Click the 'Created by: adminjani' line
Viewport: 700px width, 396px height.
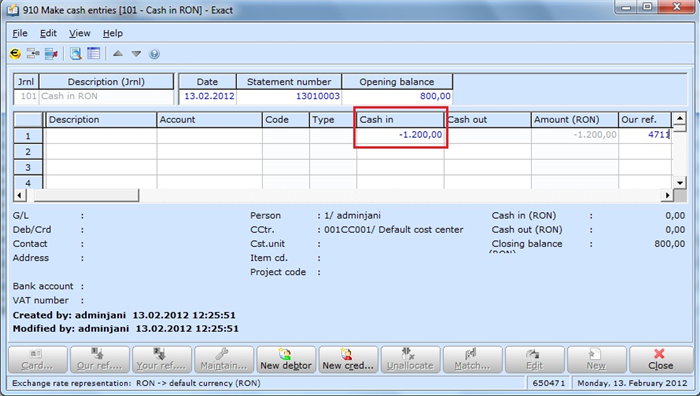(124, 315)
